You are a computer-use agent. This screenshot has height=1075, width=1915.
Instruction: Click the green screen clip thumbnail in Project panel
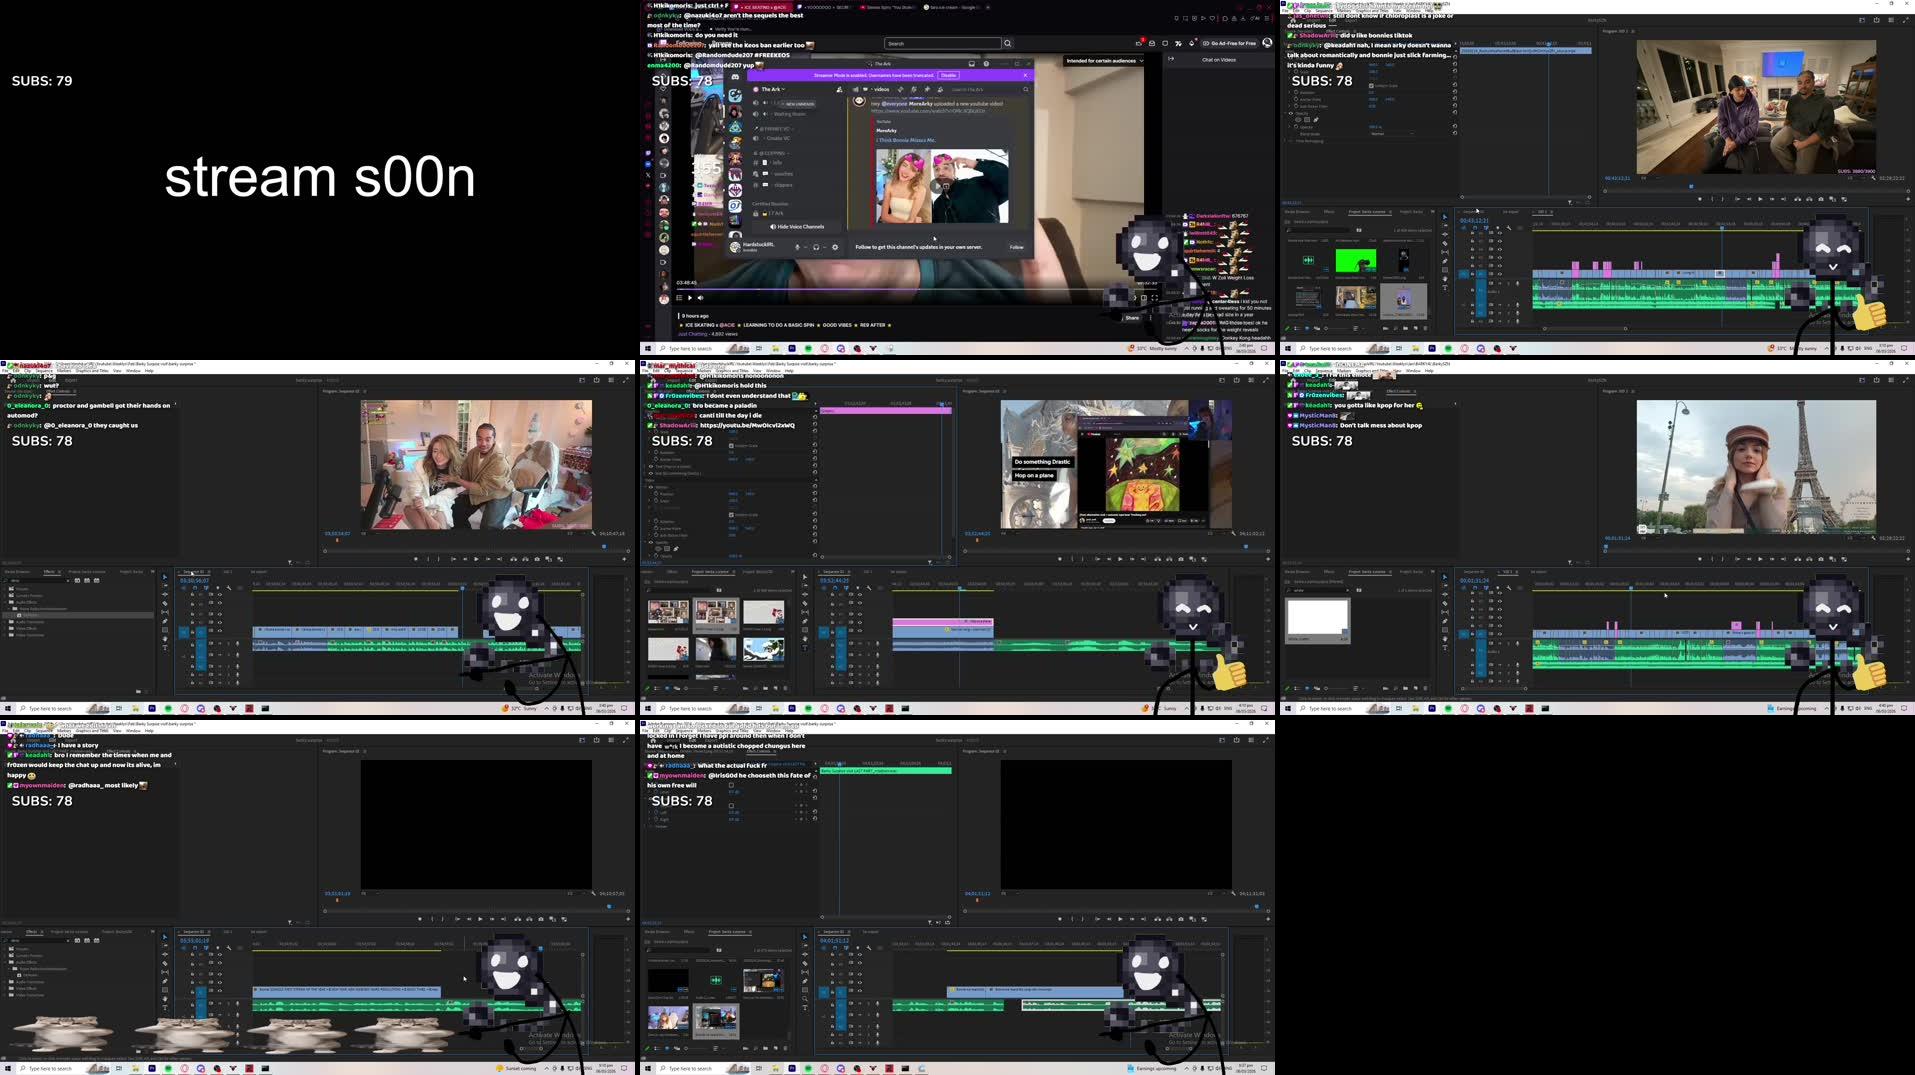coord(1356,260)
